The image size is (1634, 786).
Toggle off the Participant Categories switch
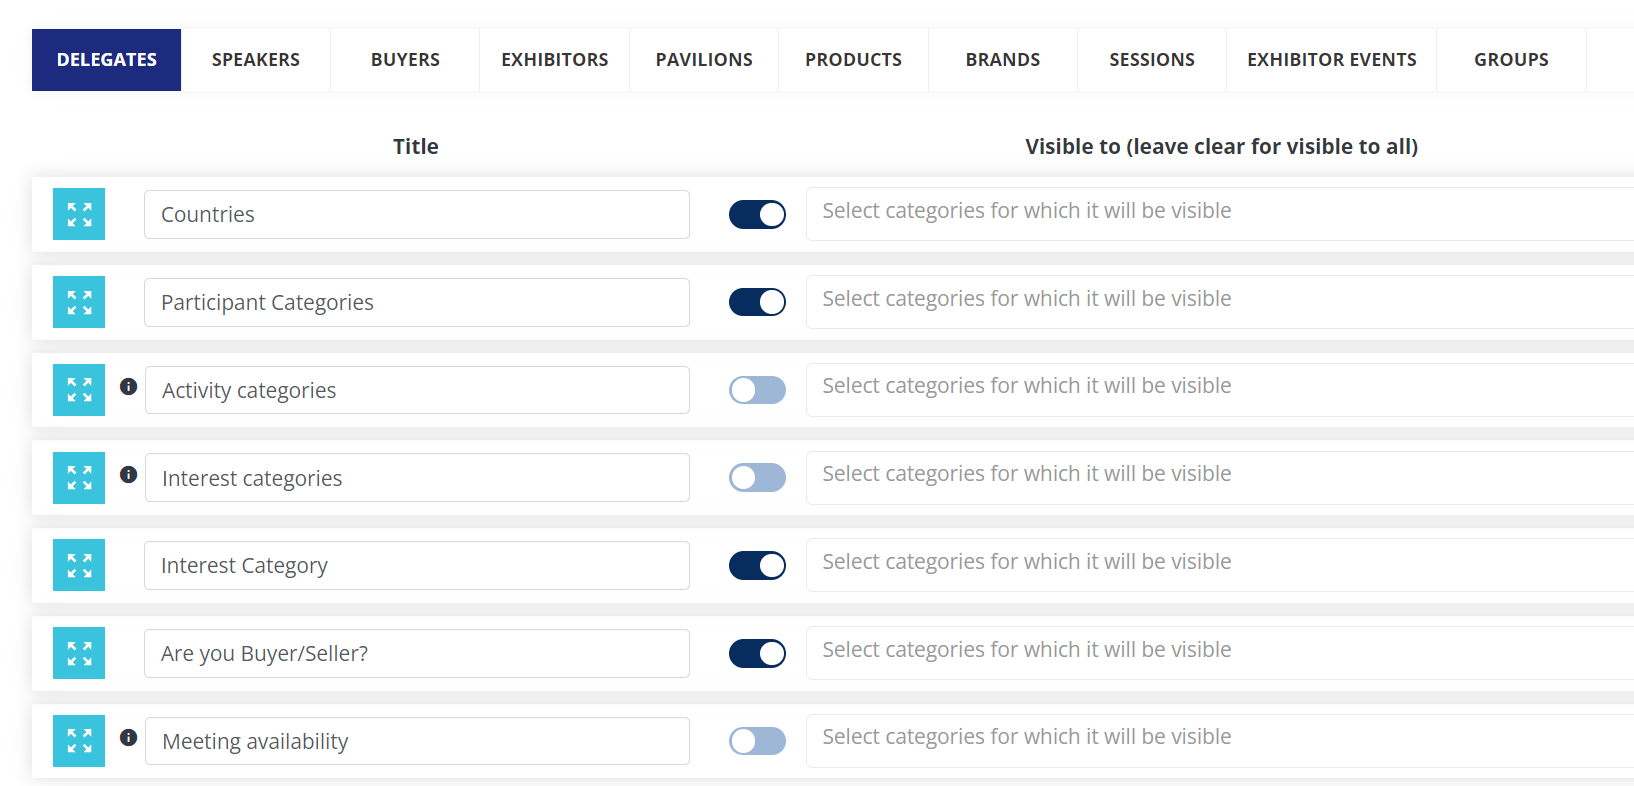(x=757, y=302)
